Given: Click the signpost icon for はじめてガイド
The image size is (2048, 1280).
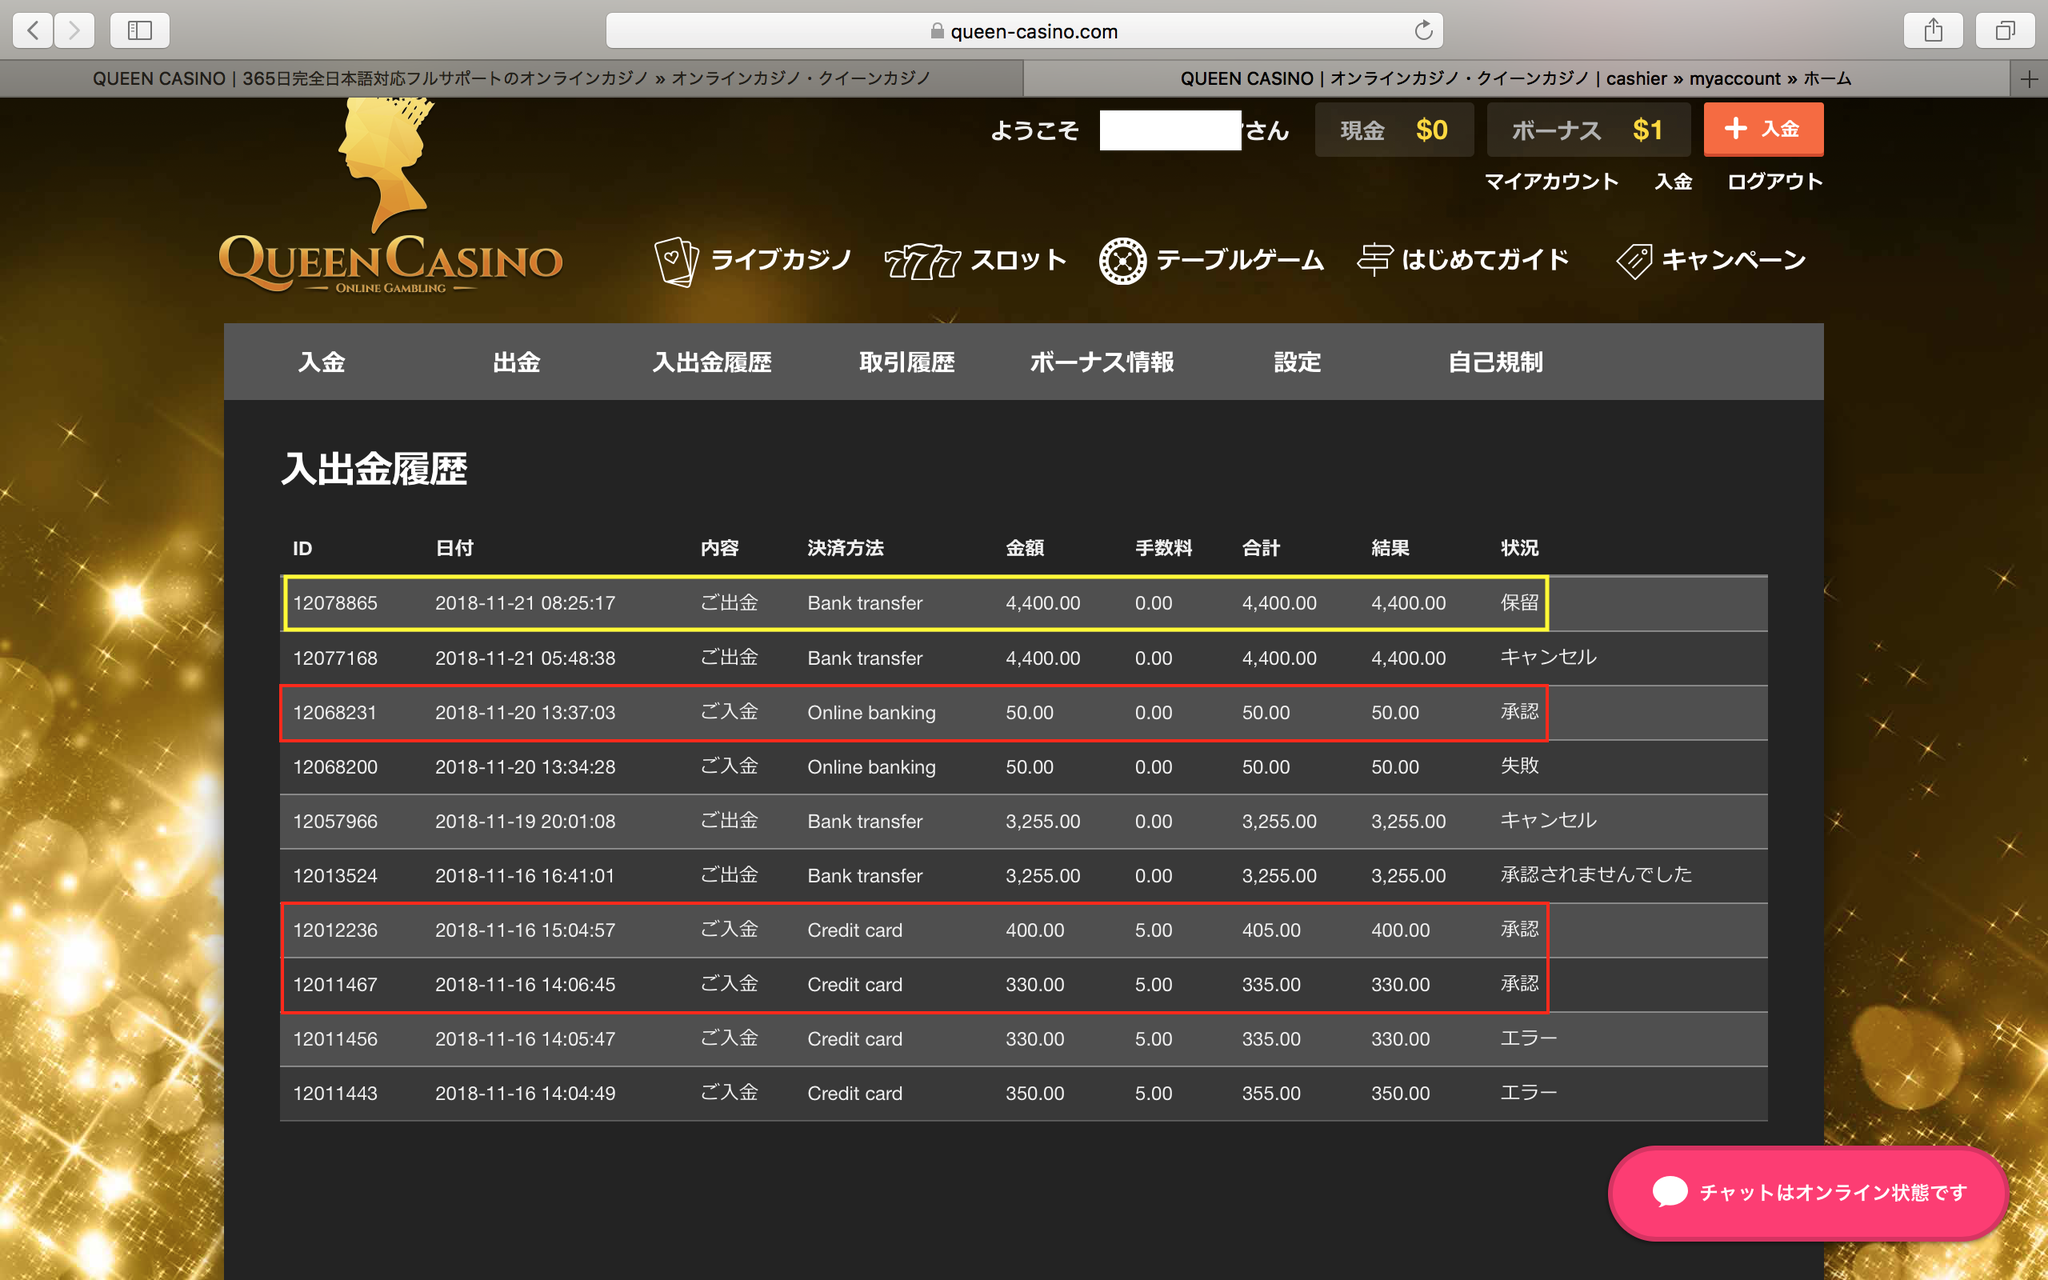Looking at the screenshot, I should click(1374, 260).
